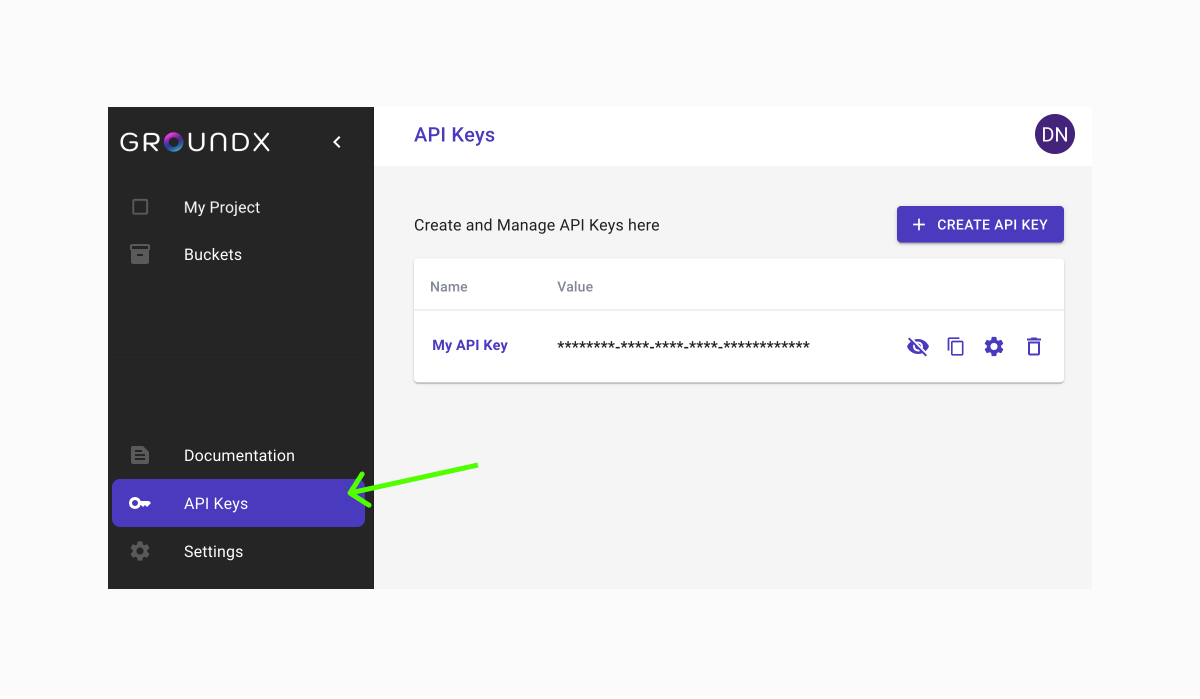Click the GroundX logo
Screen dimensions: 1200x699
194,141
